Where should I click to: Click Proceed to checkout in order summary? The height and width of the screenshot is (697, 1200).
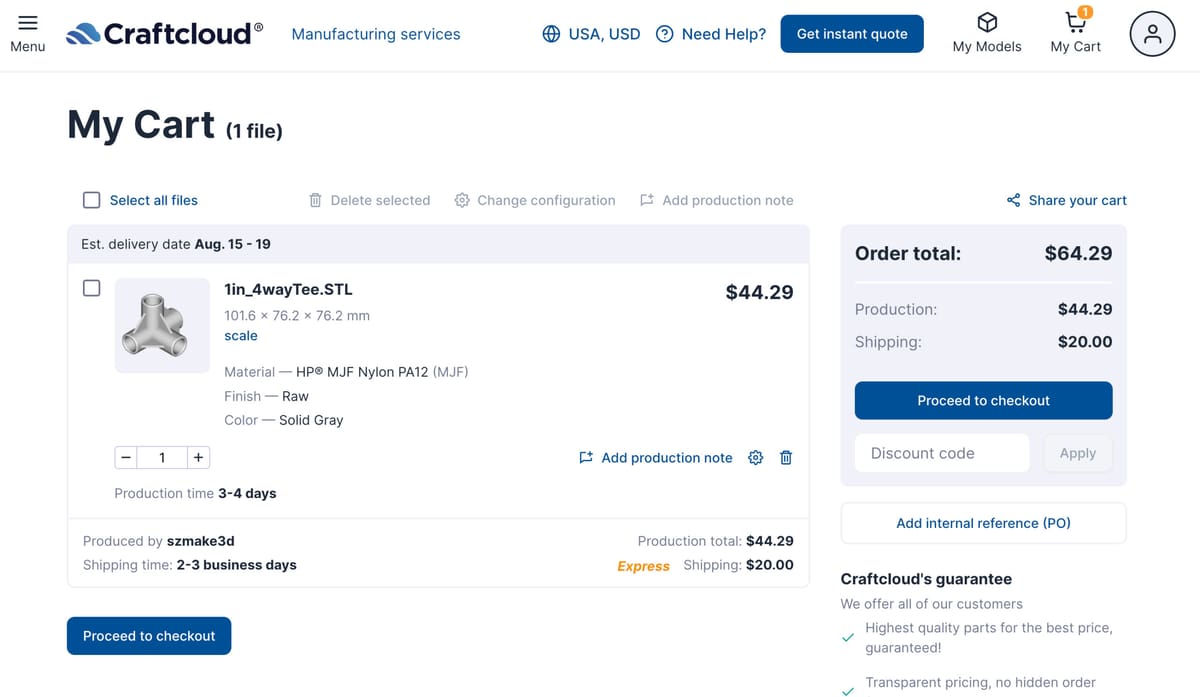pyautogui.click(x=983, y=400)
